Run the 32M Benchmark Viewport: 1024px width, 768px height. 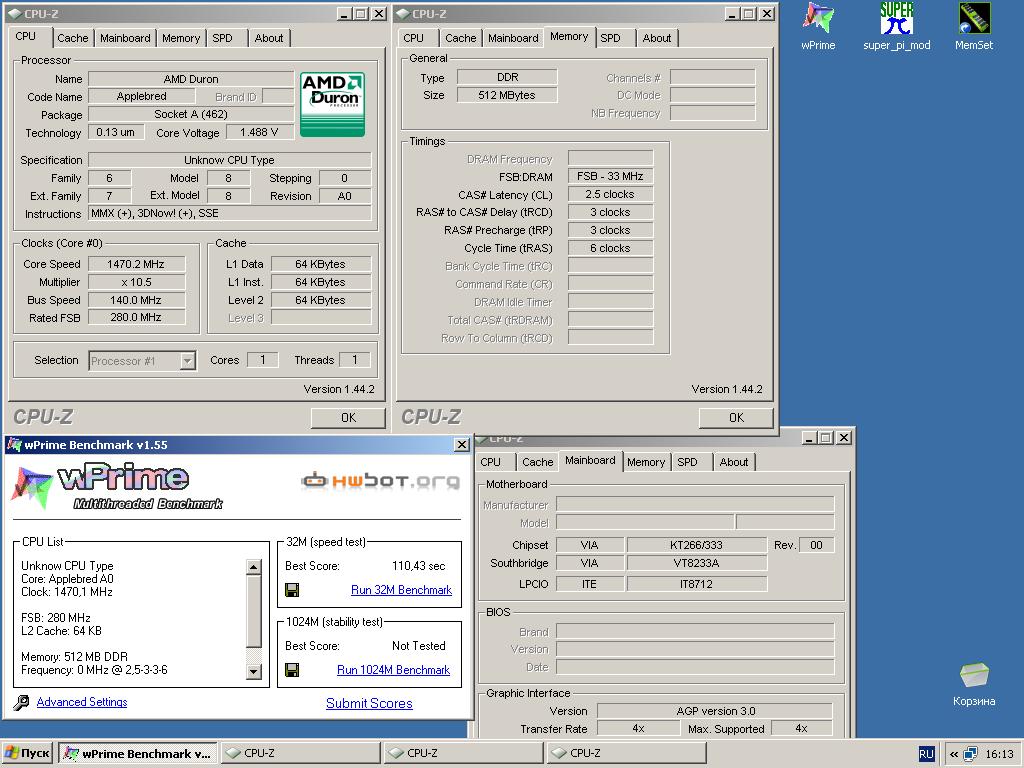point(401,590)
